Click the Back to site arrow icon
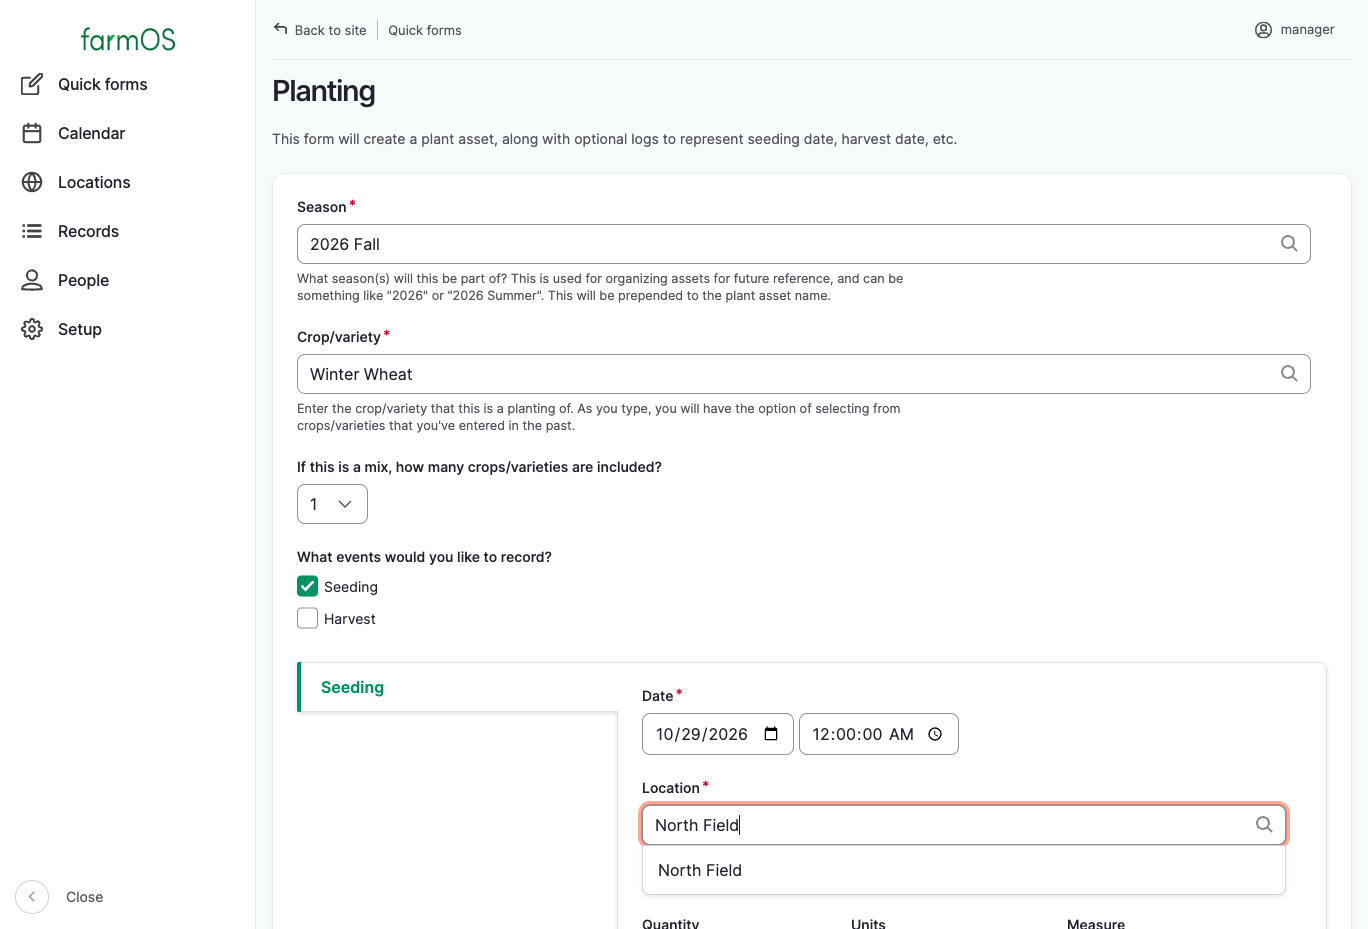This screenshot has width=1368, height=929. pos(281,29)
